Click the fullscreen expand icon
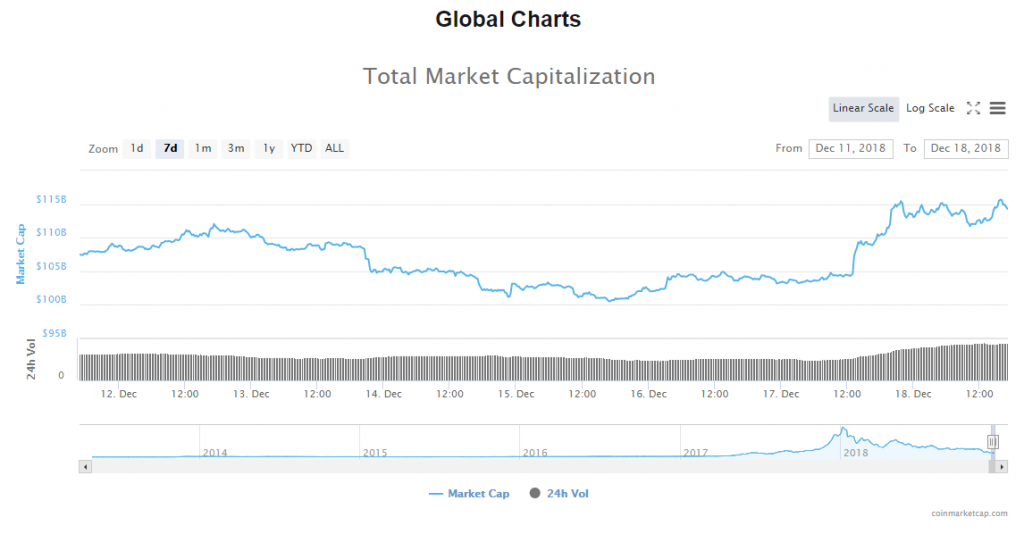This screenshot has width=1024, height=534. [x=973, y=108]
